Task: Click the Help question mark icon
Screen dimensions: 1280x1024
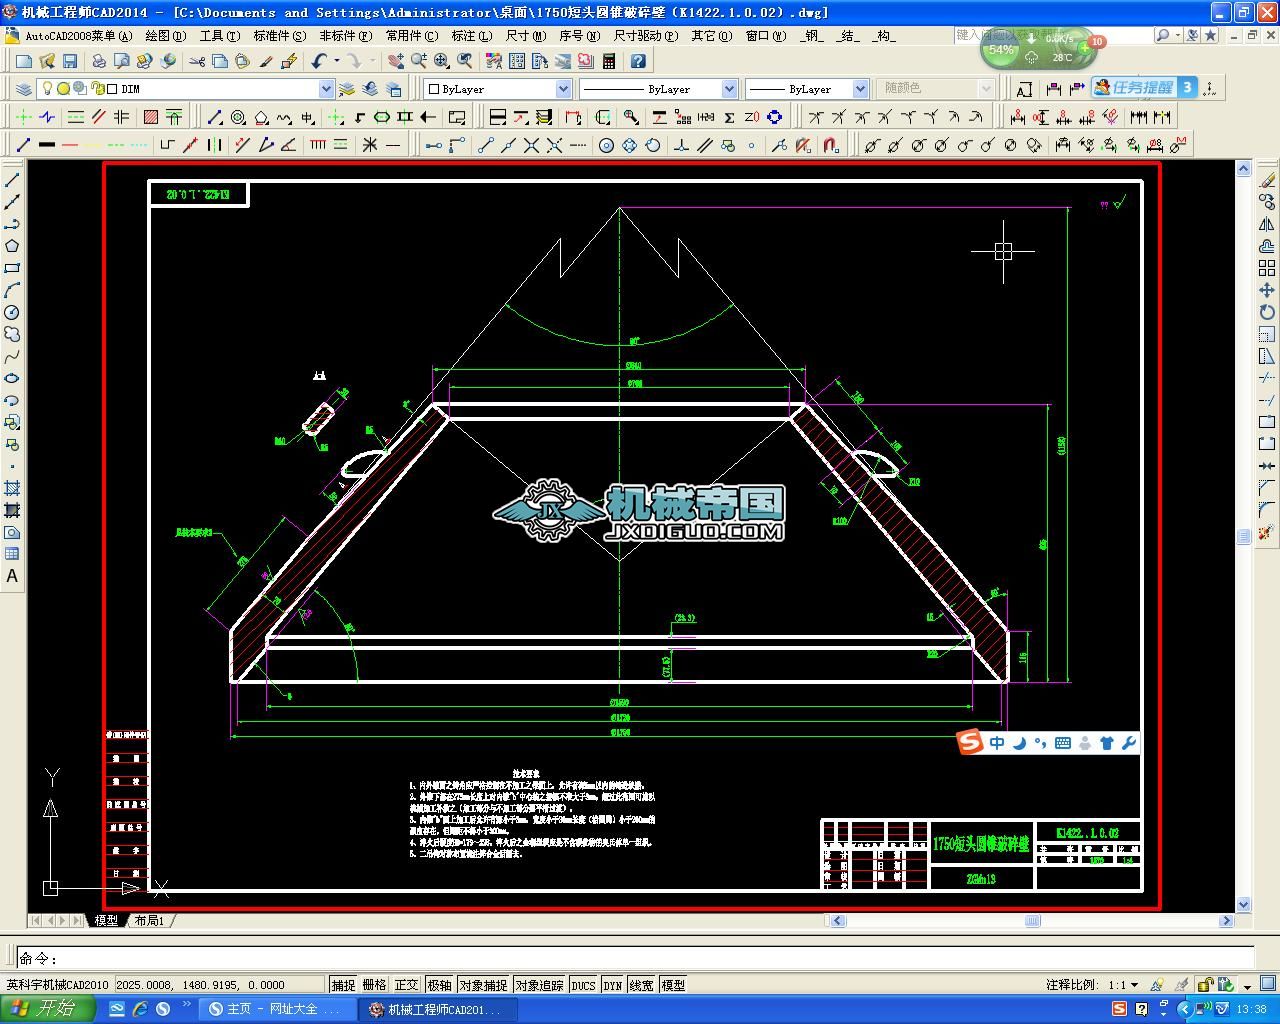Action: pyautogui.click(x=639, y=61)
